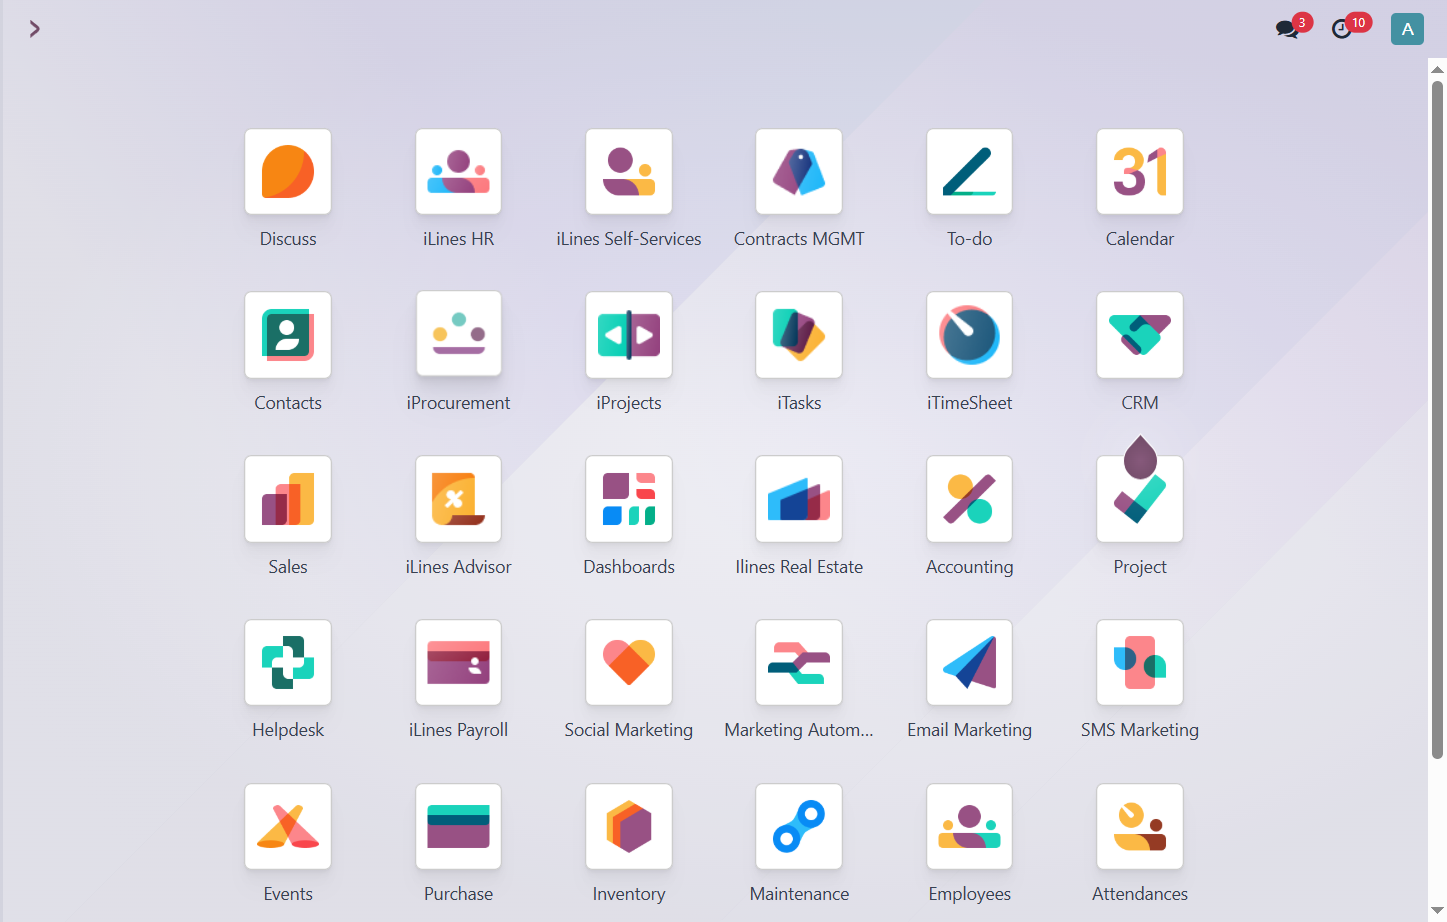Open activities clock with 10 pending
Screen dimensions: 1447x922
click(1350, 27)
